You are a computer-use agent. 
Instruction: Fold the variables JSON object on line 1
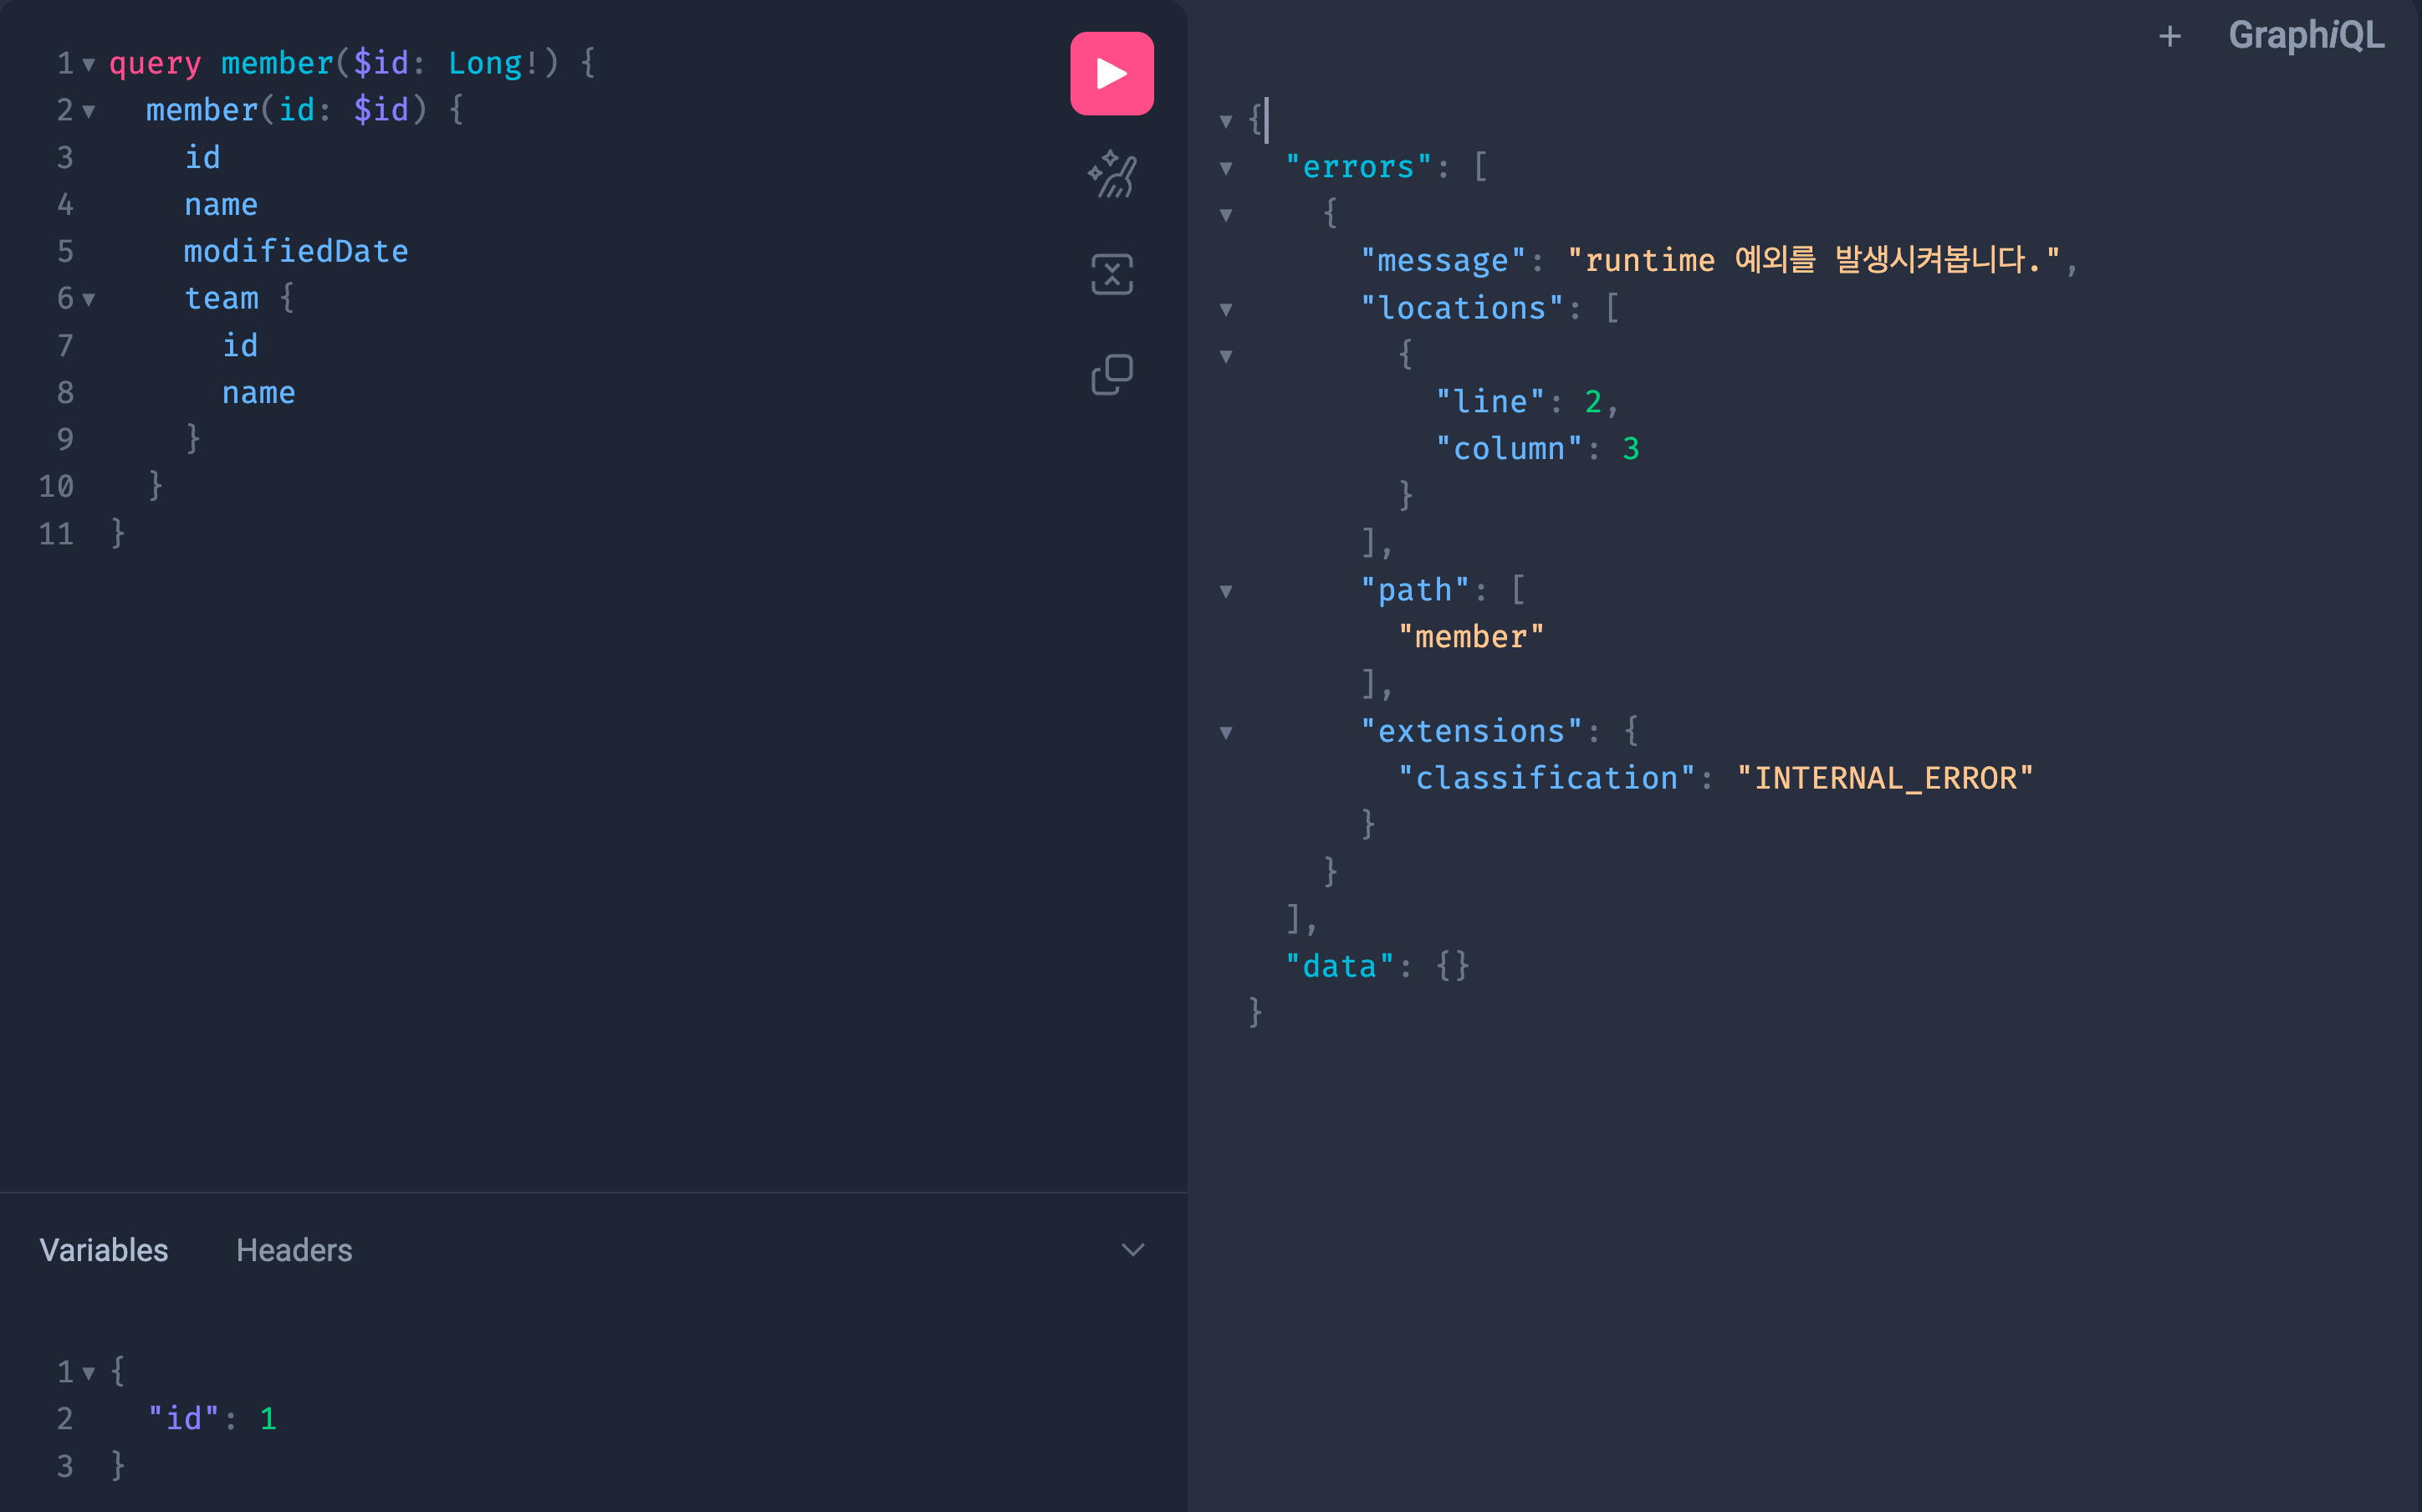(89, 1373)
